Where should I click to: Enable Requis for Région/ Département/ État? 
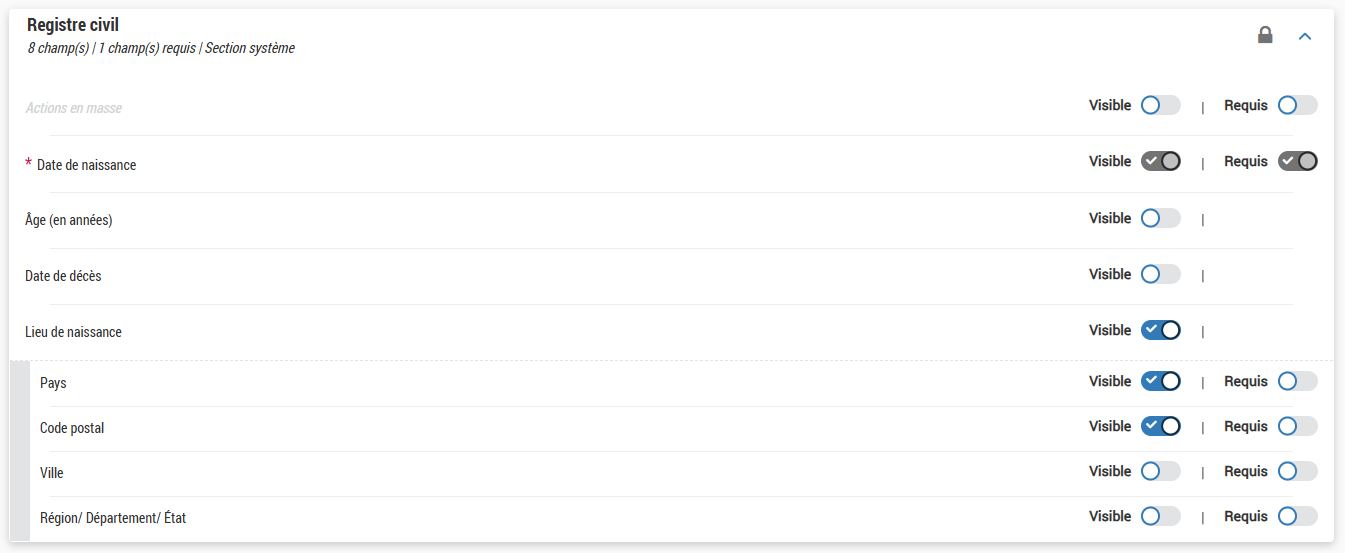pyautogui.click(x=1297, y=516)
